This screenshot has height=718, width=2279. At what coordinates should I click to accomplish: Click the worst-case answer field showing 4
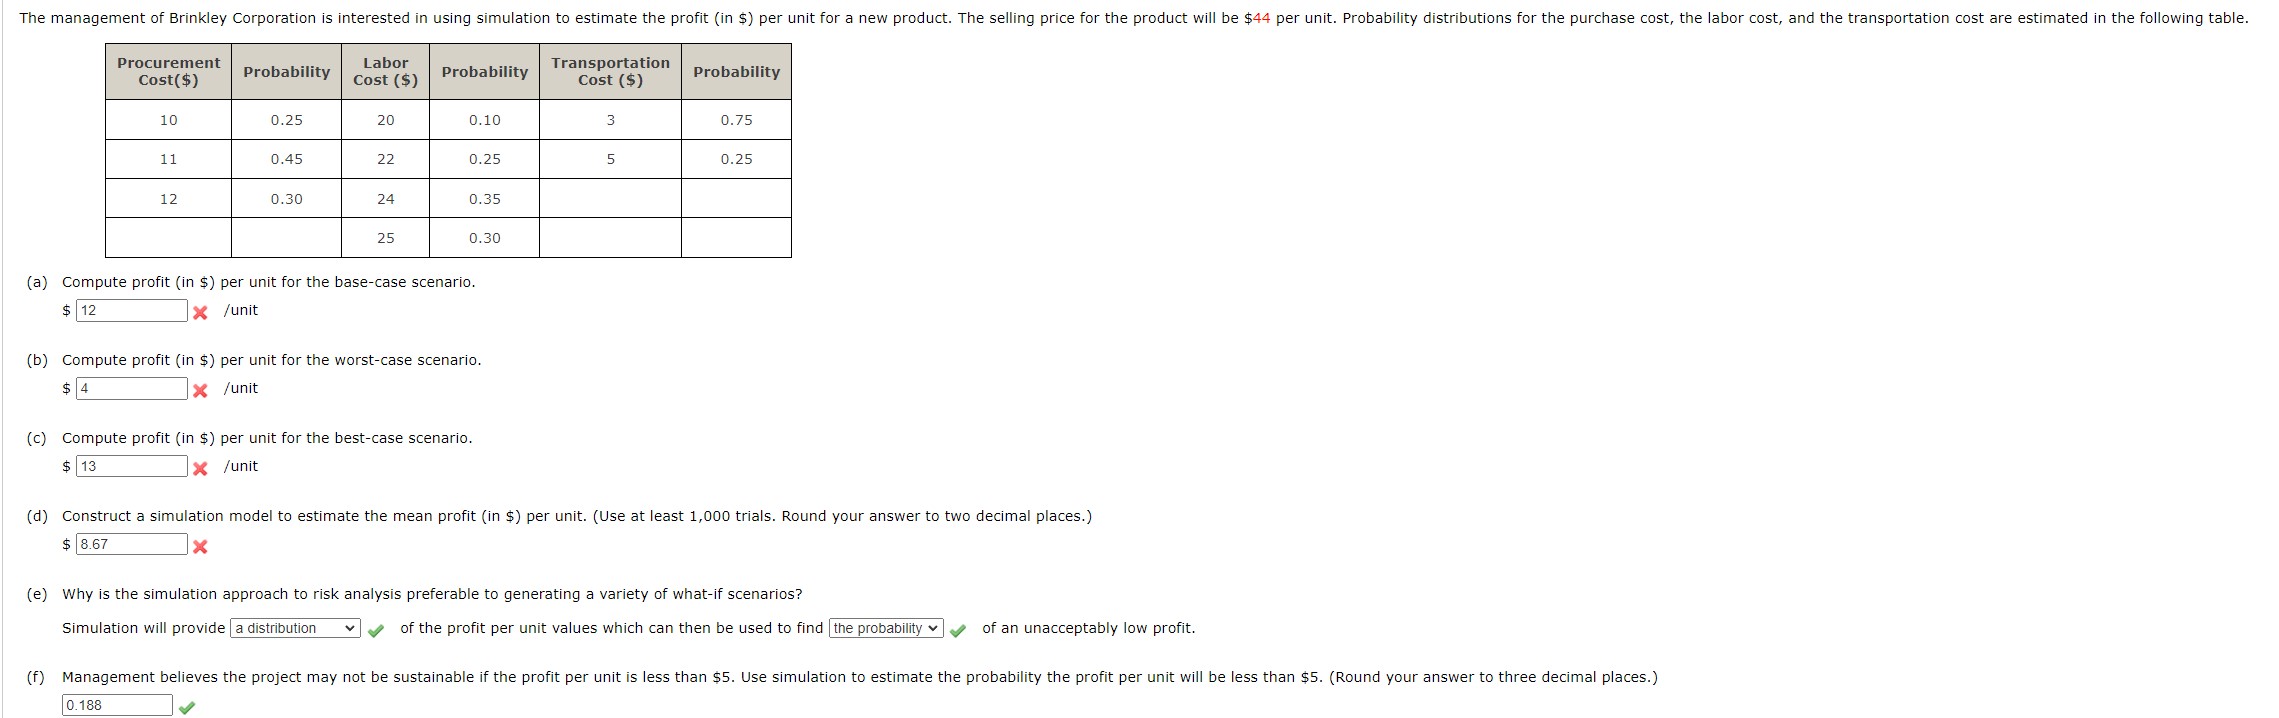tap(130, 388)
